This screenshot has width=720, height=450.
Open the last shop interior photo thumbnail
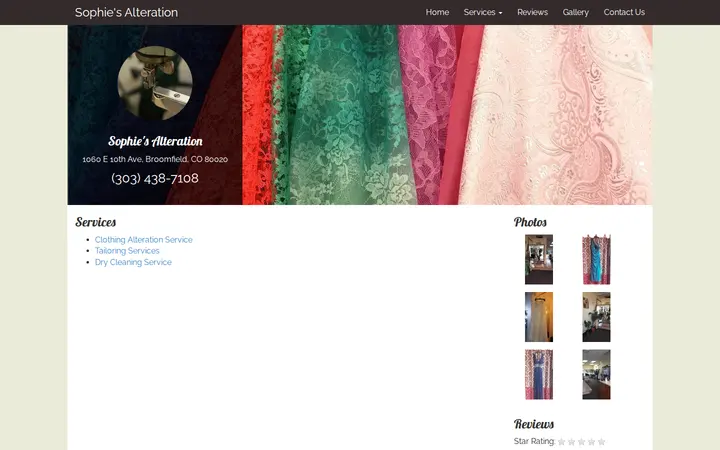click(596, 374)
